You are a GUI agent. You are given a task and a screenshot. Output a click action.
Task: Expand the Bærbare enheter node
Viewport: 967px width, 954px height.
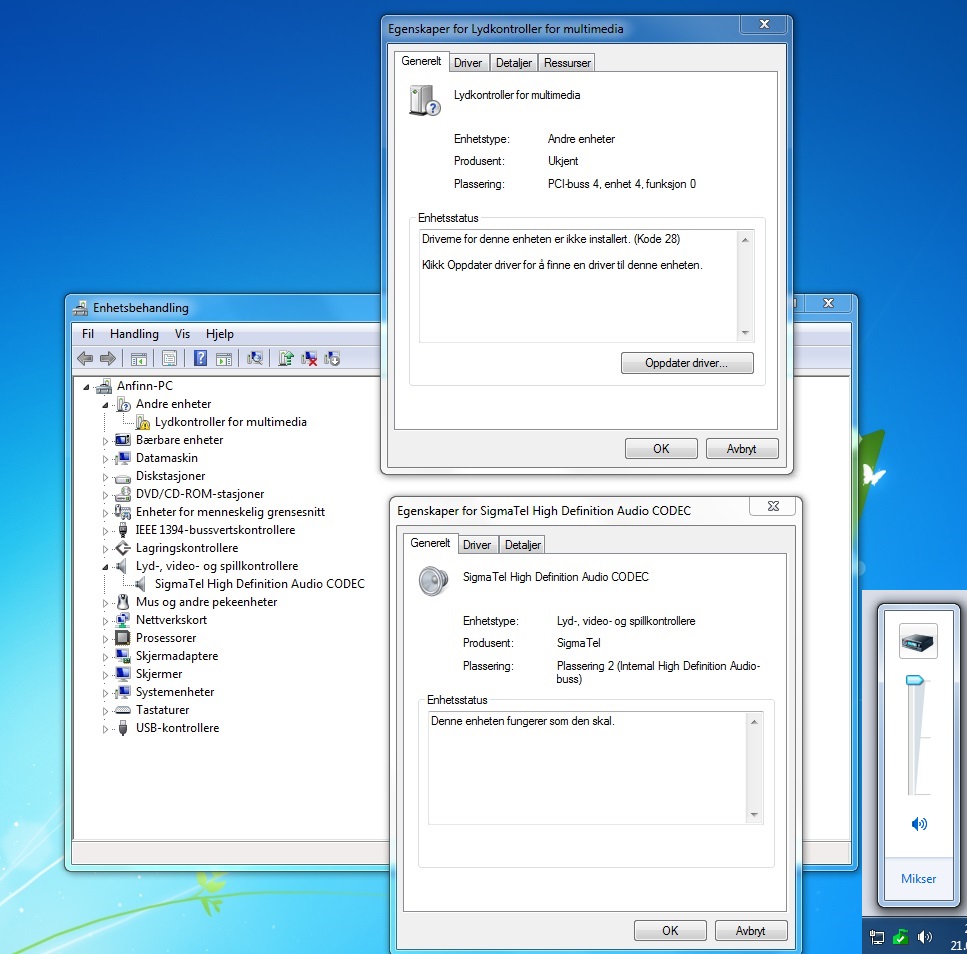coord(105,441)
